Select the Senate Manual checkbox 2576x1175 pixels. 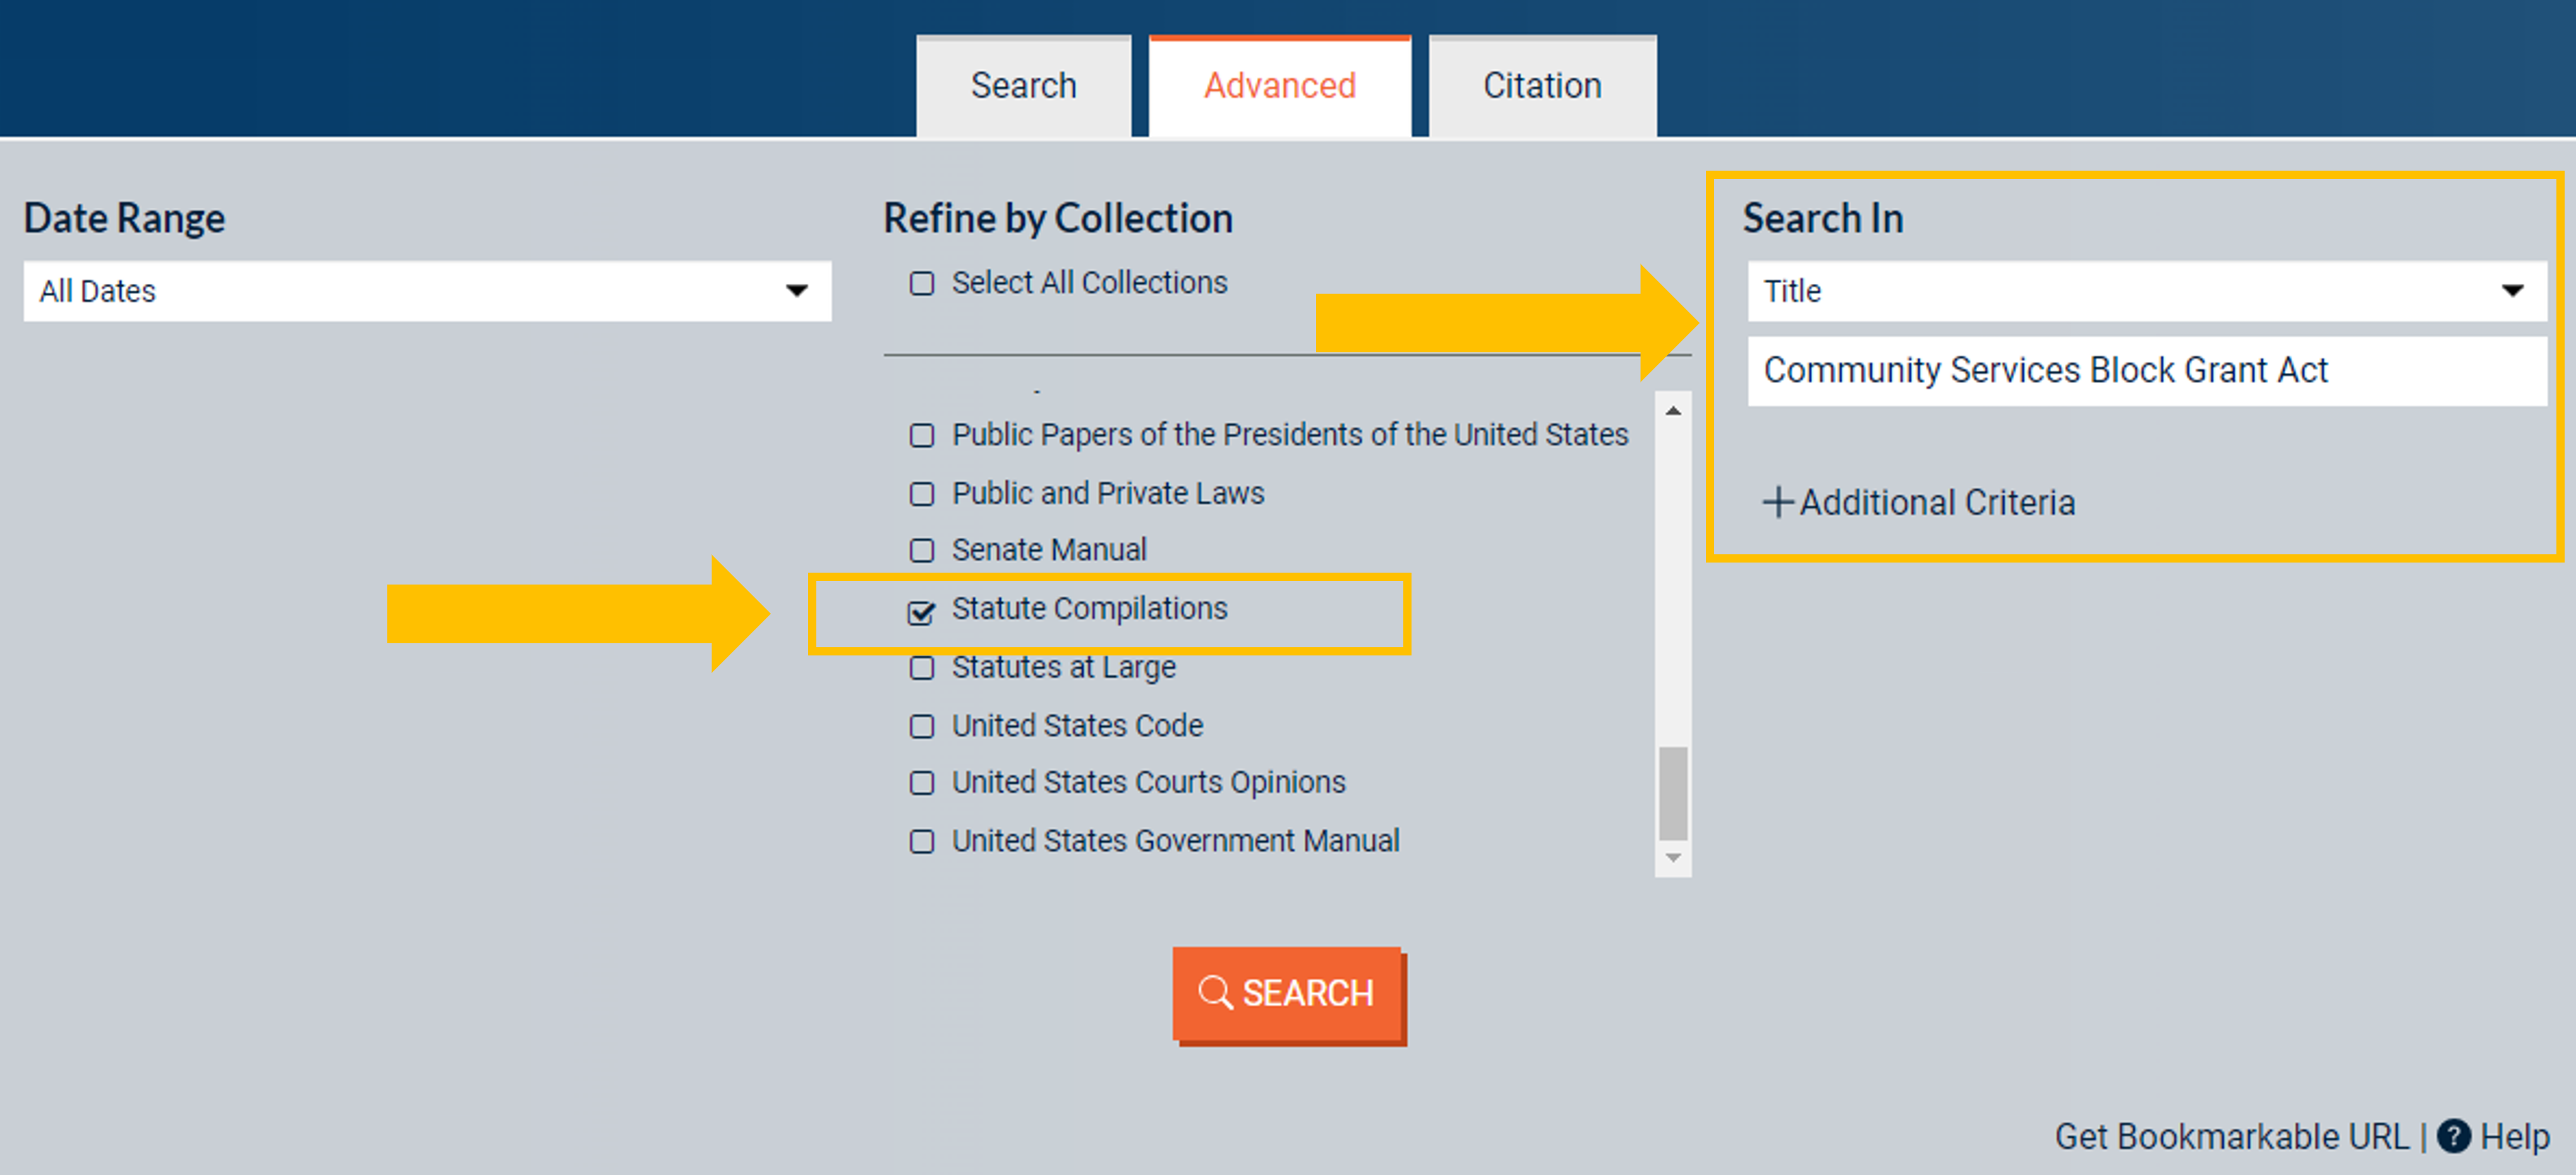(x=921, y=551)
